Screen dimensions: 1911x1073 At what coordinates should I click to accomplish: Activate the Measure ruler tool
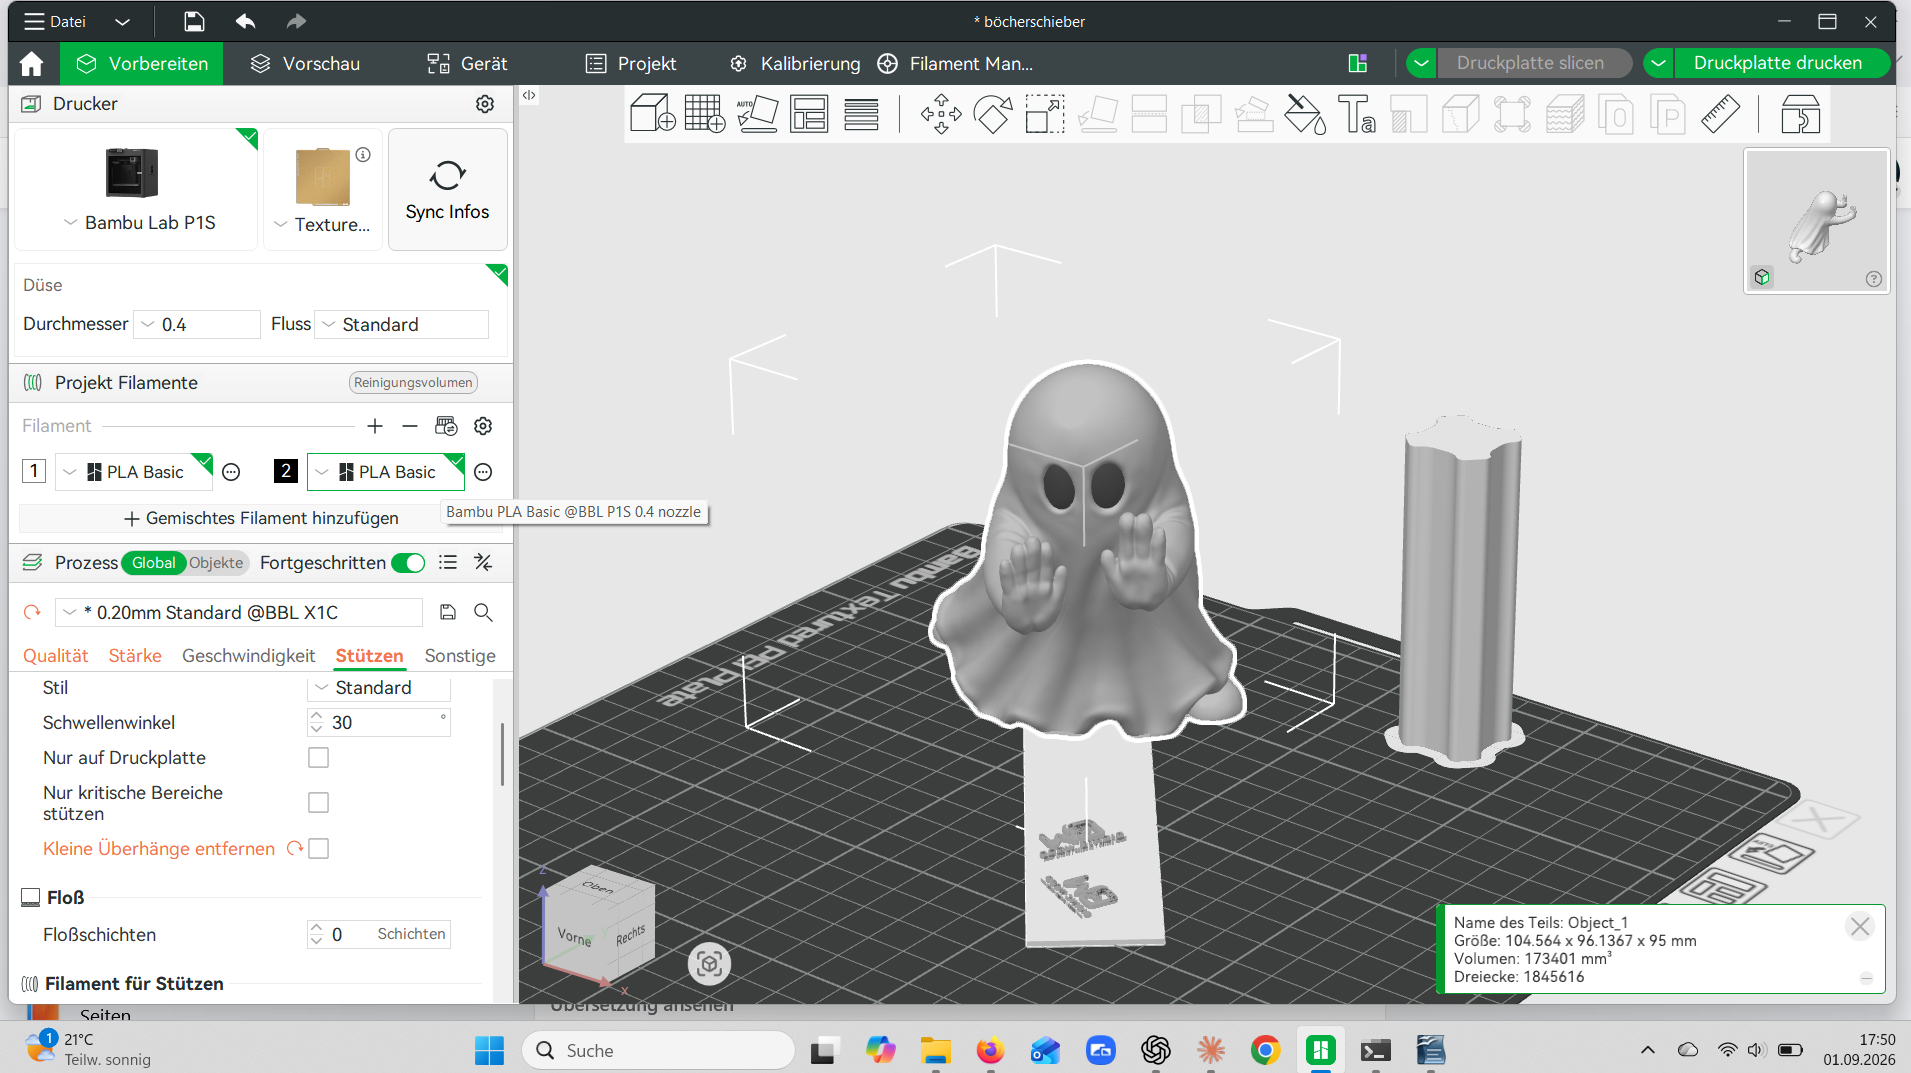[x=1721, y=114]
